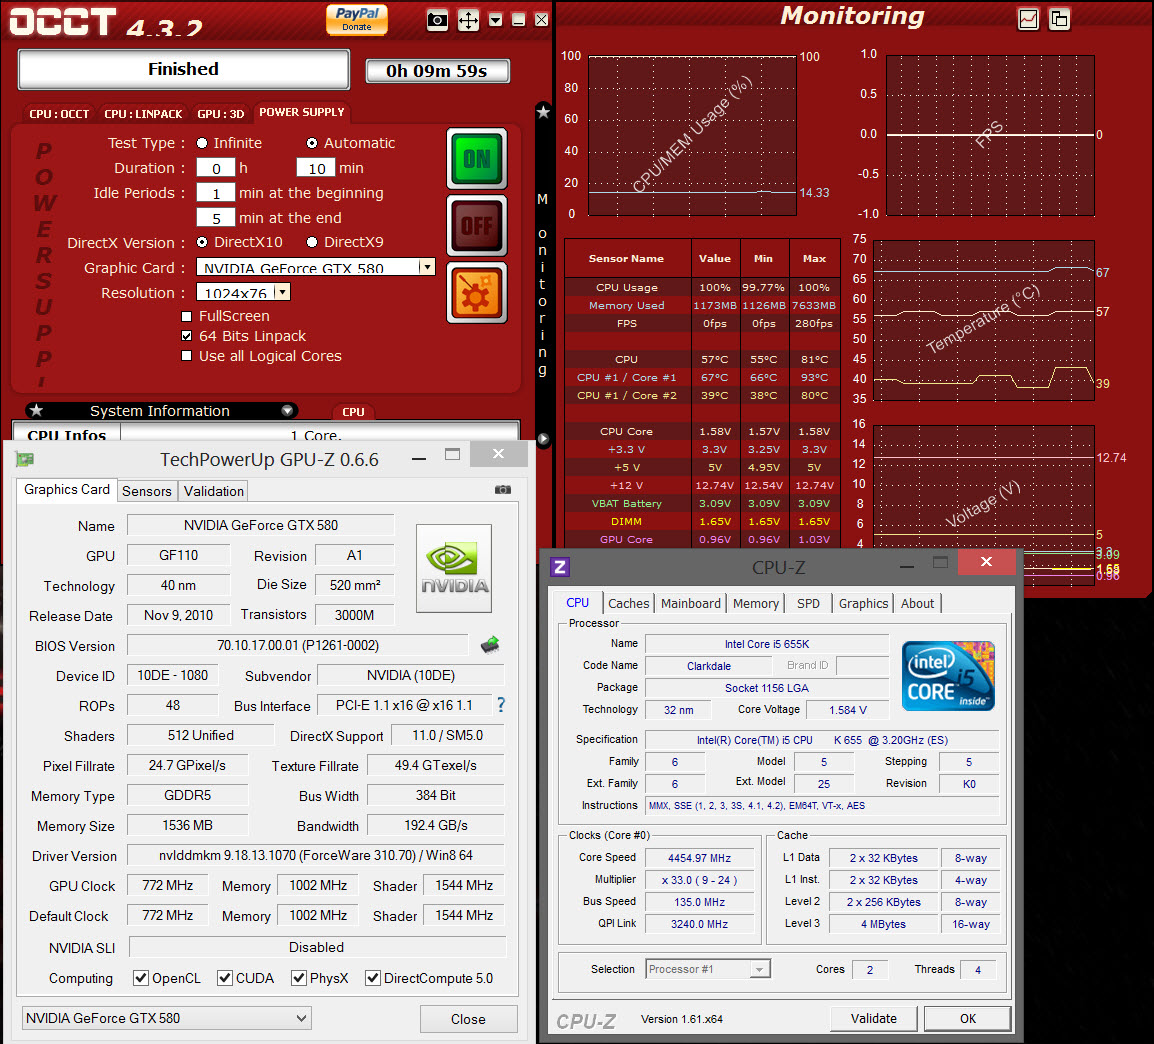Click the Finished status button

(x=183, y=69)
